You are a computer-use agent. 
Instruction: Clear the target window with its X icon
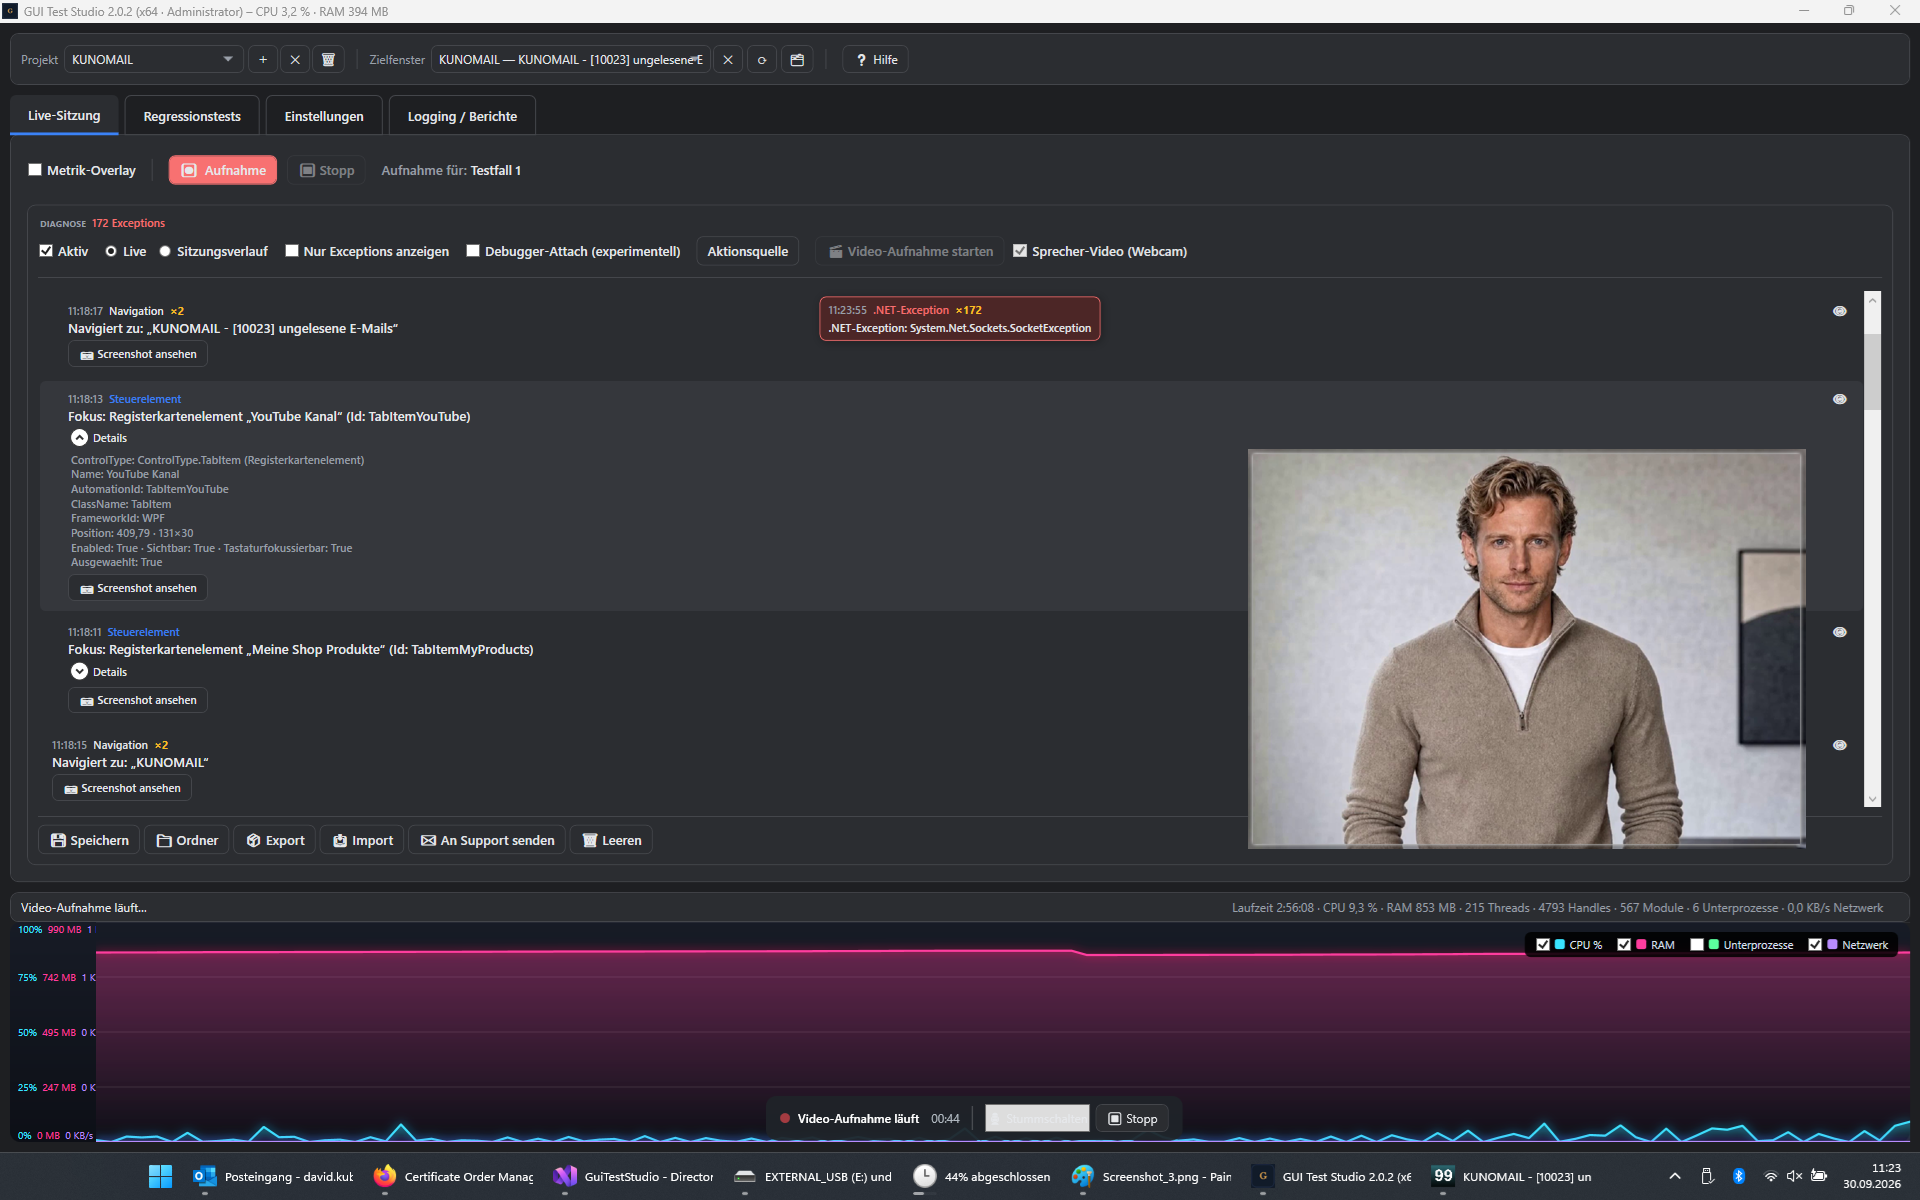coord(728,60)
